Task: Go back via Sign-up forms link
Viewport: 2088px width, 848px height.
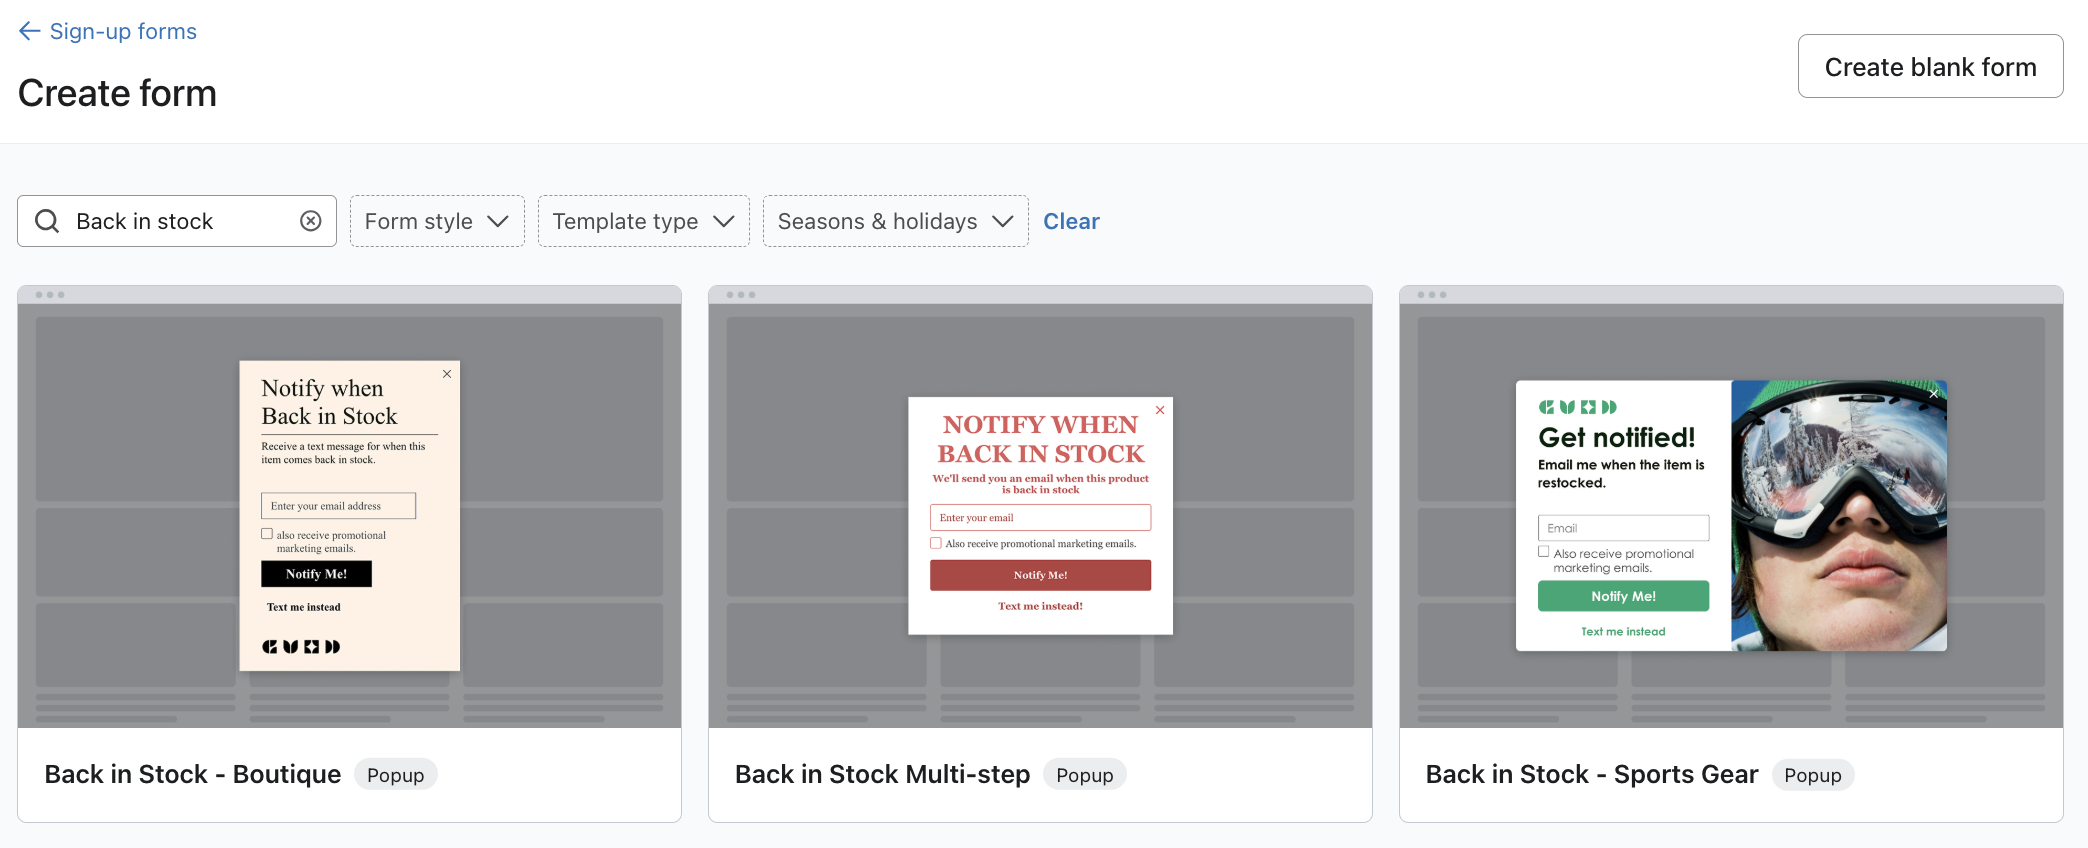Action: click(x=123, y=32)
